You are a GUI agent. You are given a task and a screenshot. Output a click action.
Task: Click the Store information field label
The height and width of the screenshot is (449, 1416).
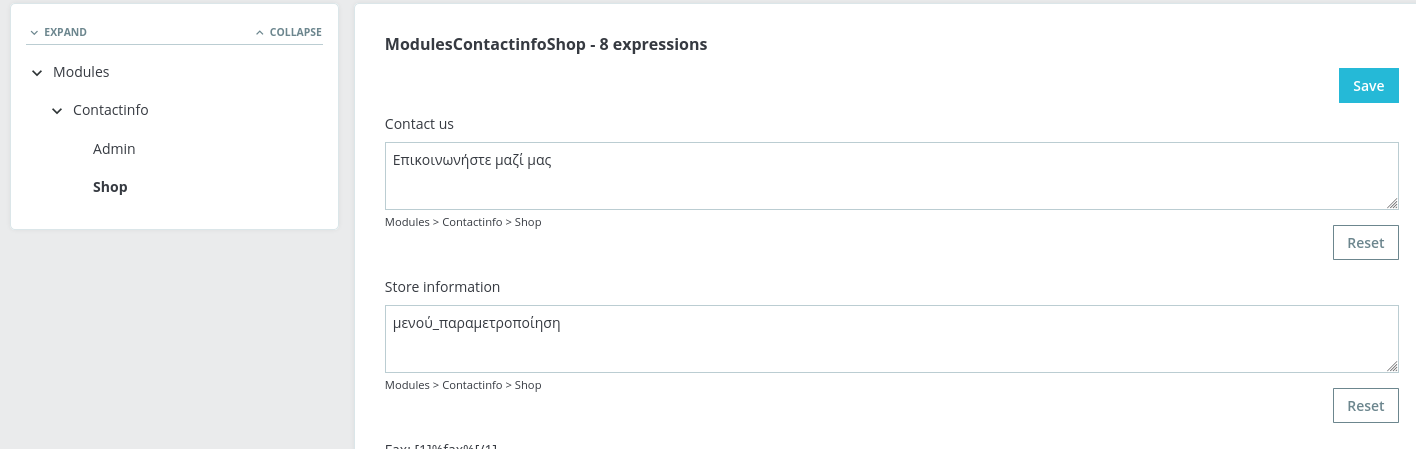442,287
